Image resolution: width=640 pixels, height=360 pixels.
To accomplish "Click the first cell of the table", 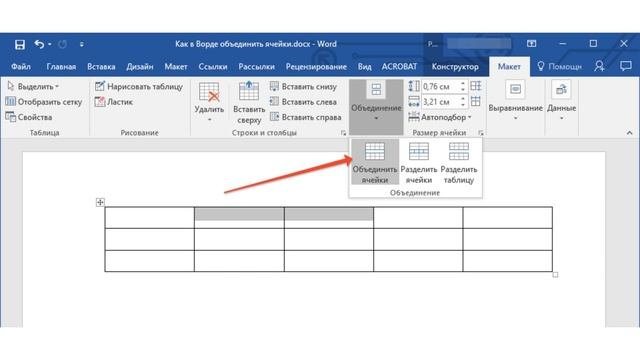I will point(149,218).
